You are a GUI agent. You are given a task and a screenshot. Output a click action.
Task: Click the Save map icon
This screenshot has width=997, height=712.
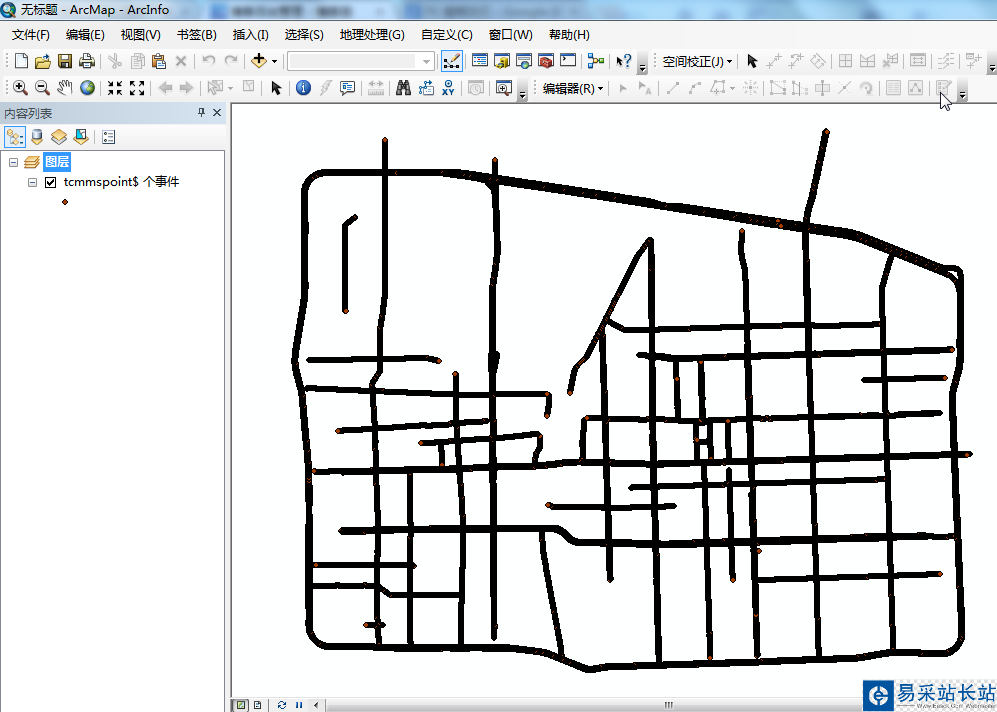(65, 61)
